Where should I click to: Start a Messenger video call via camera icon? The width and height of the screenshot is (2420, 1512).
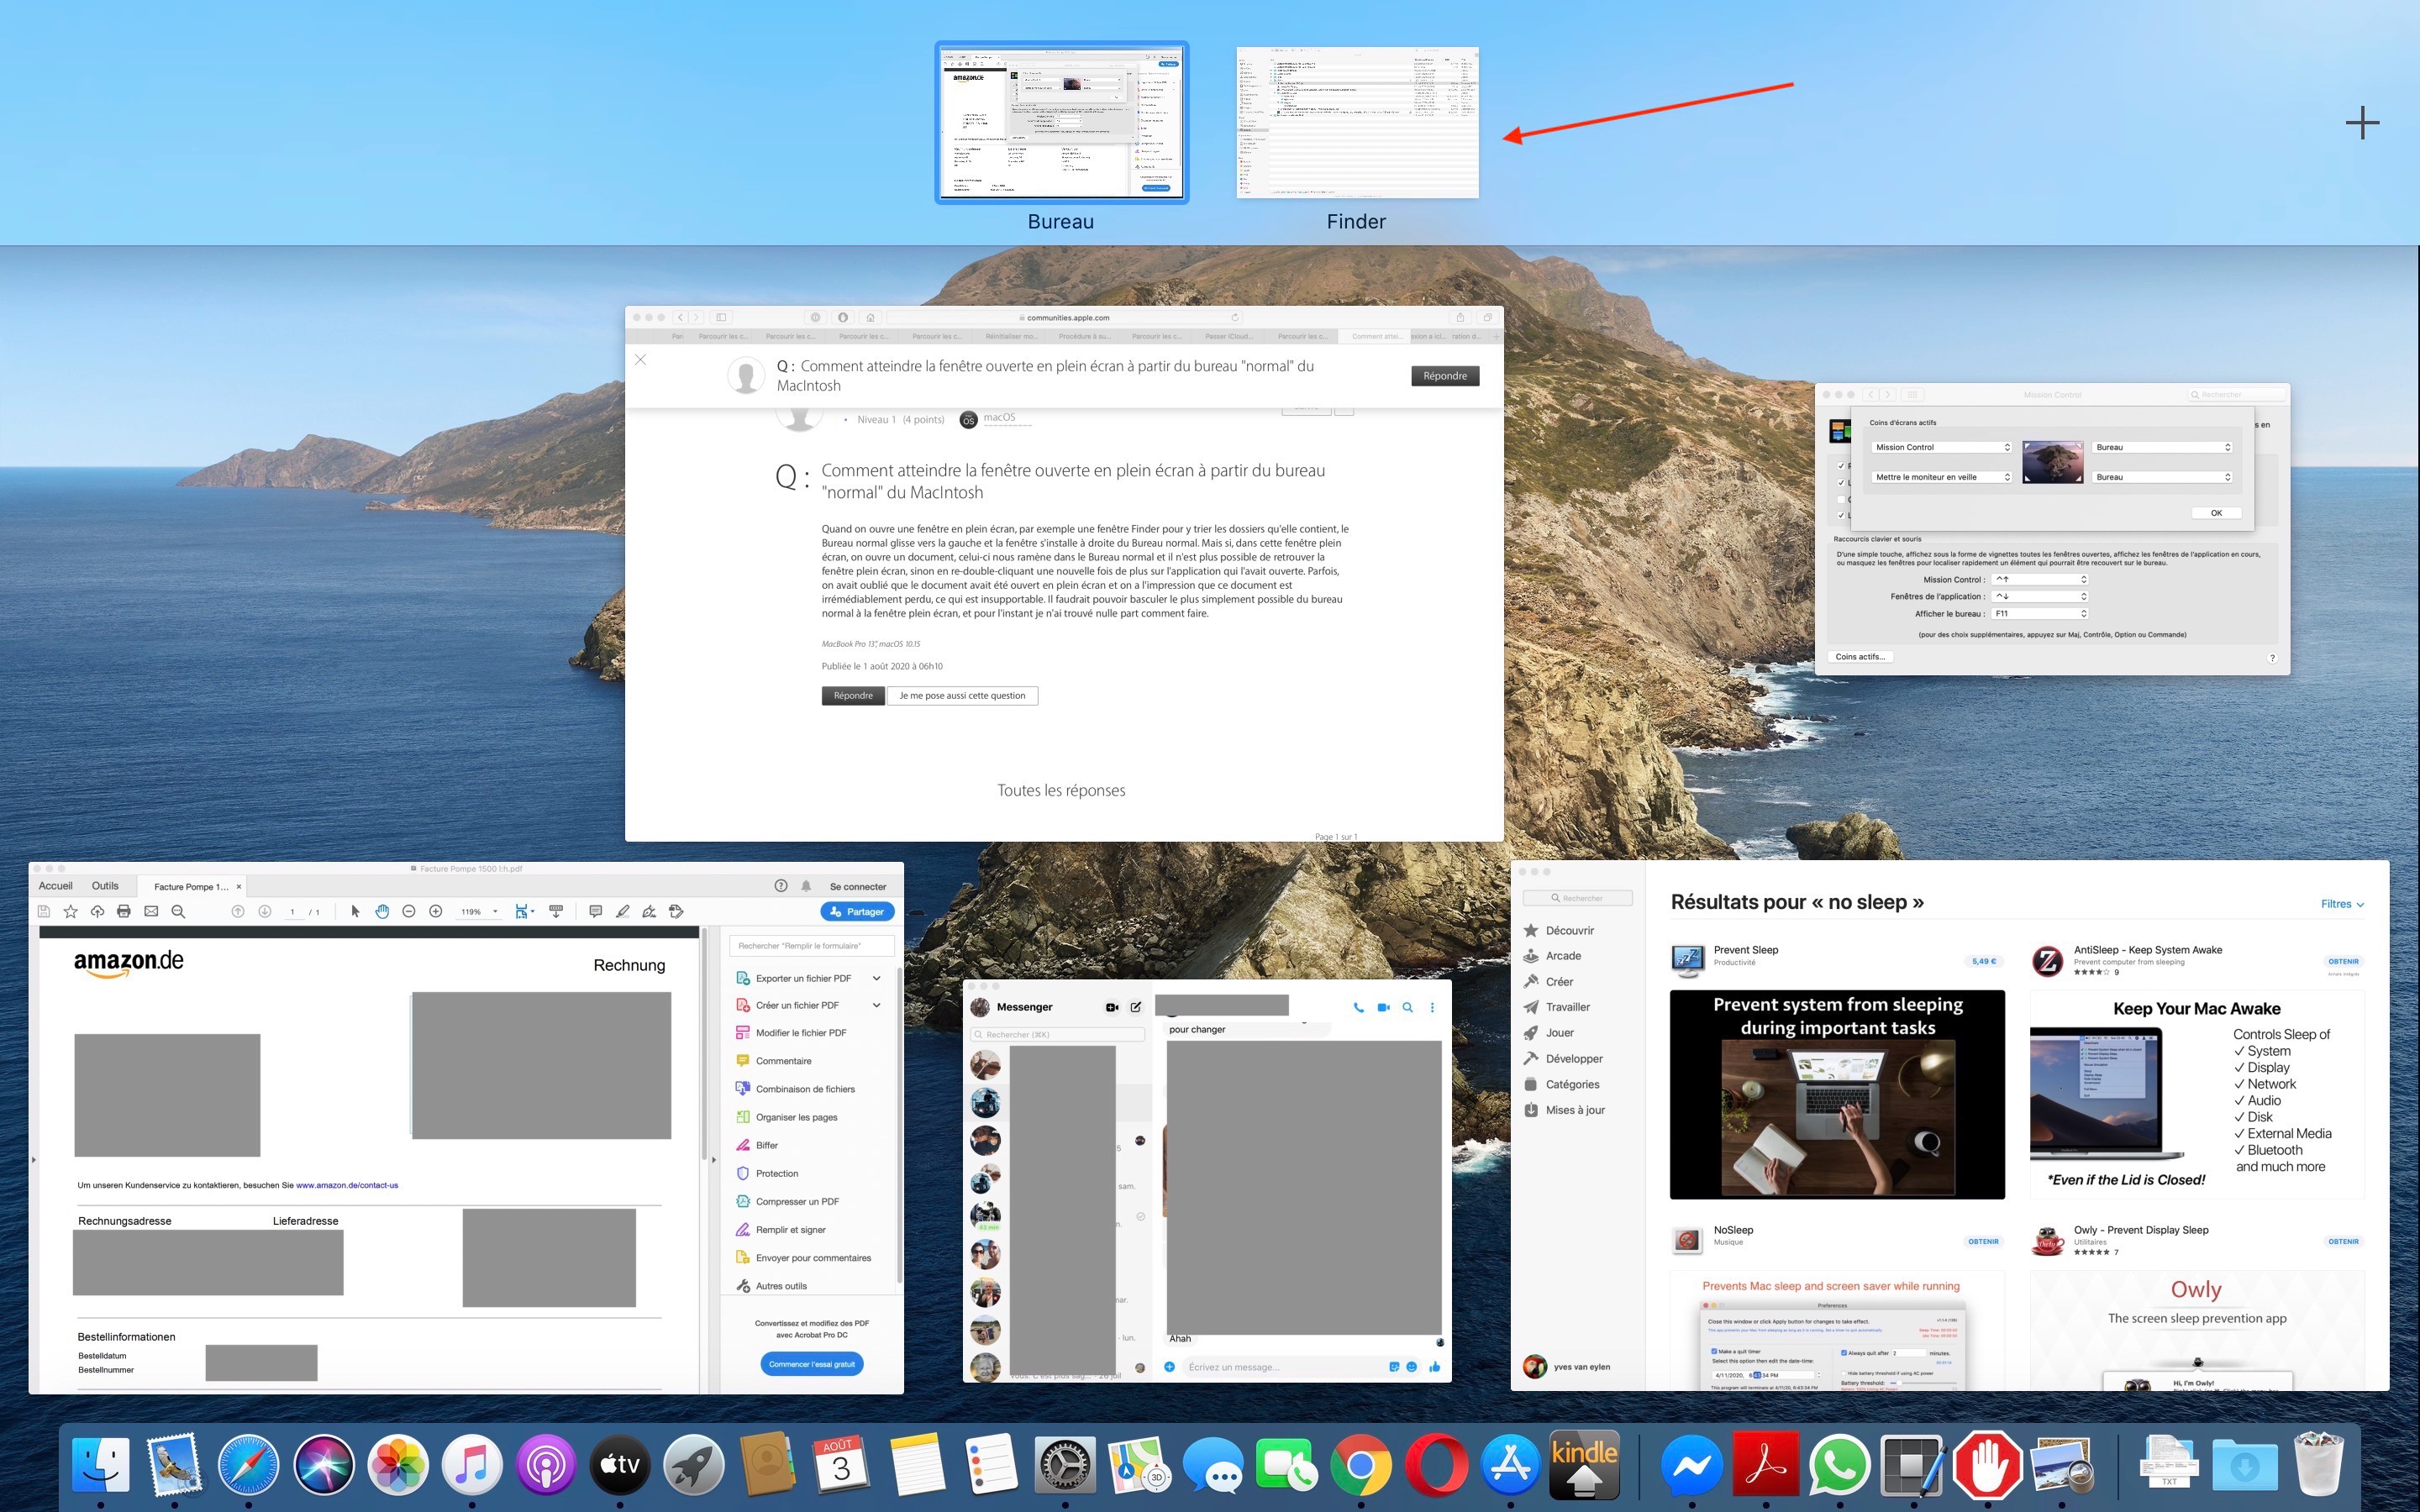tap(1383, 1007)
